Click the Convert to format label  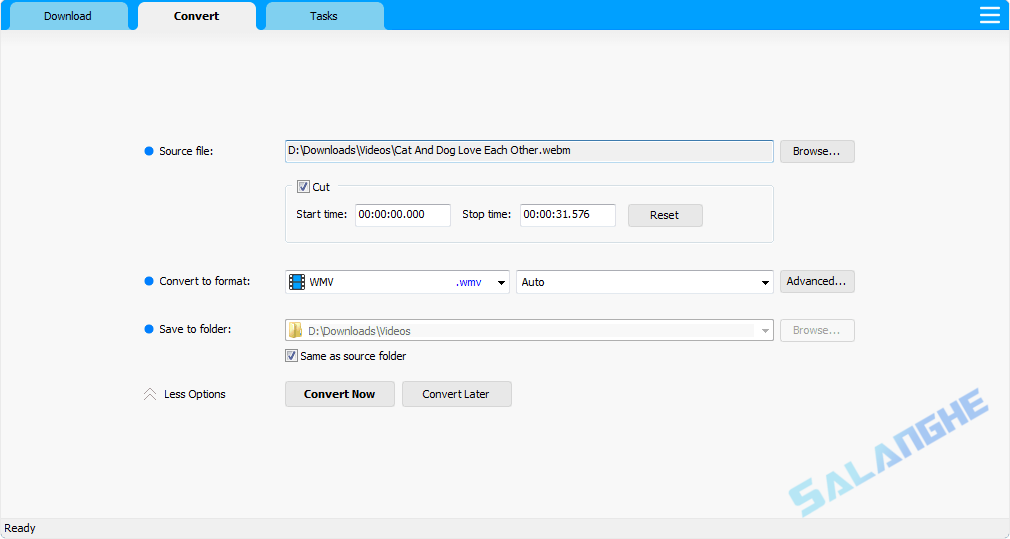click(x=205, y=281)
